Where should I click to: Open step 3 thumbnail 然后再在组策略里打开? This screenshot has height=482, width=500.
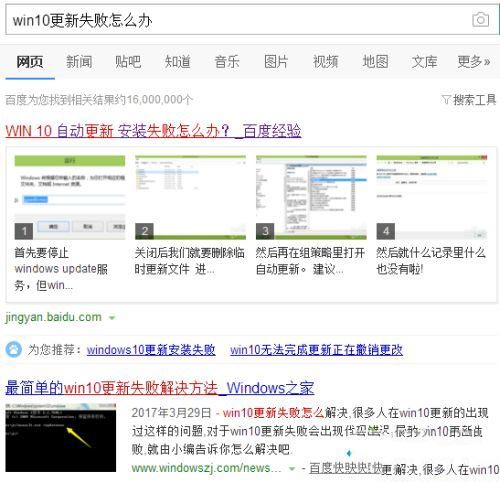click(x=311, y=197)
